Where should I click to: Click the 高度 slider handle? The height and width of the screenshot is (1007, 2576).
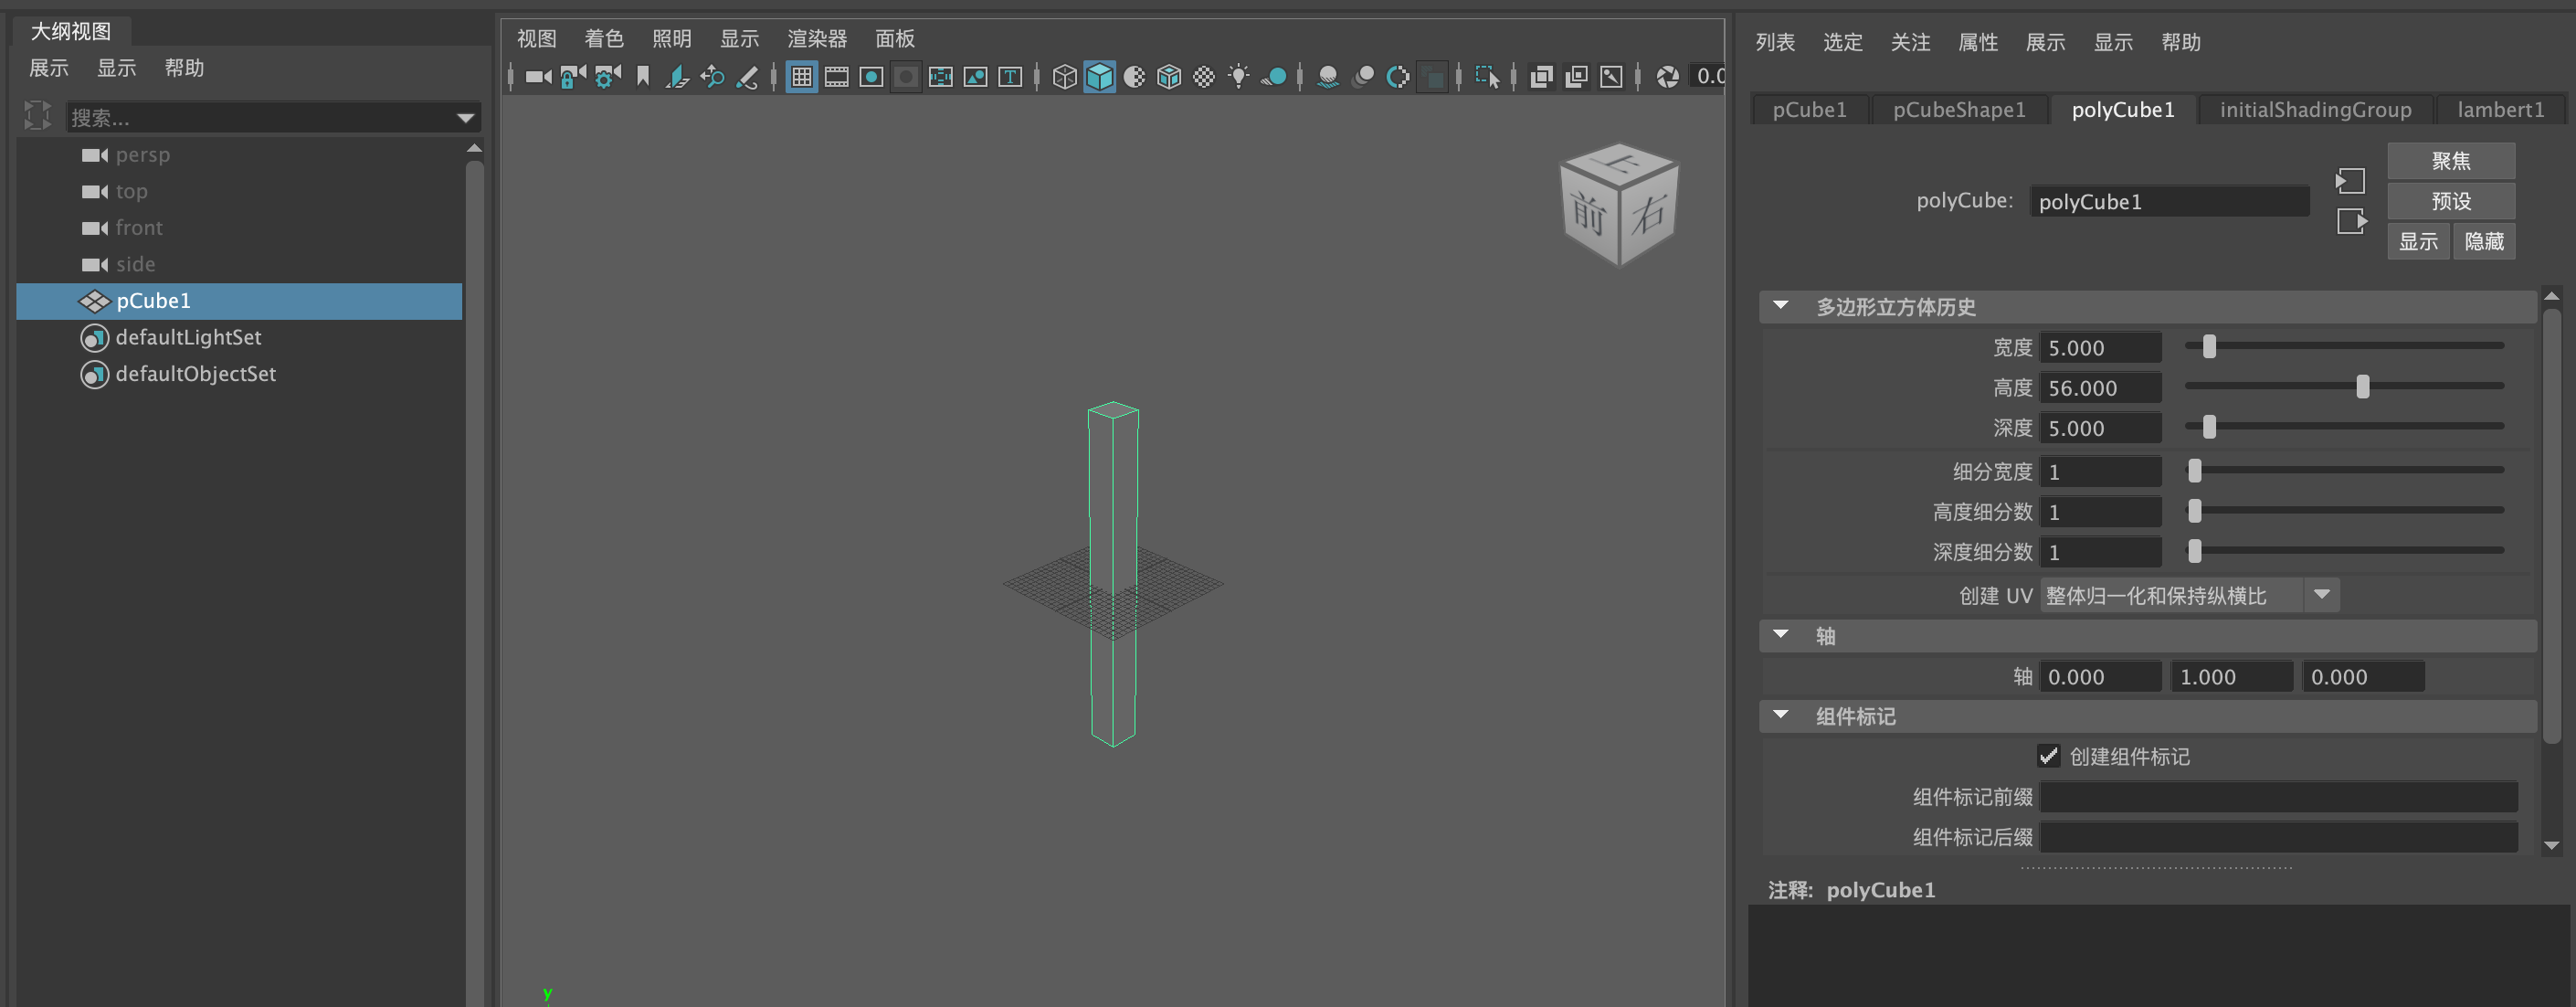click(x=2362, y=387)
